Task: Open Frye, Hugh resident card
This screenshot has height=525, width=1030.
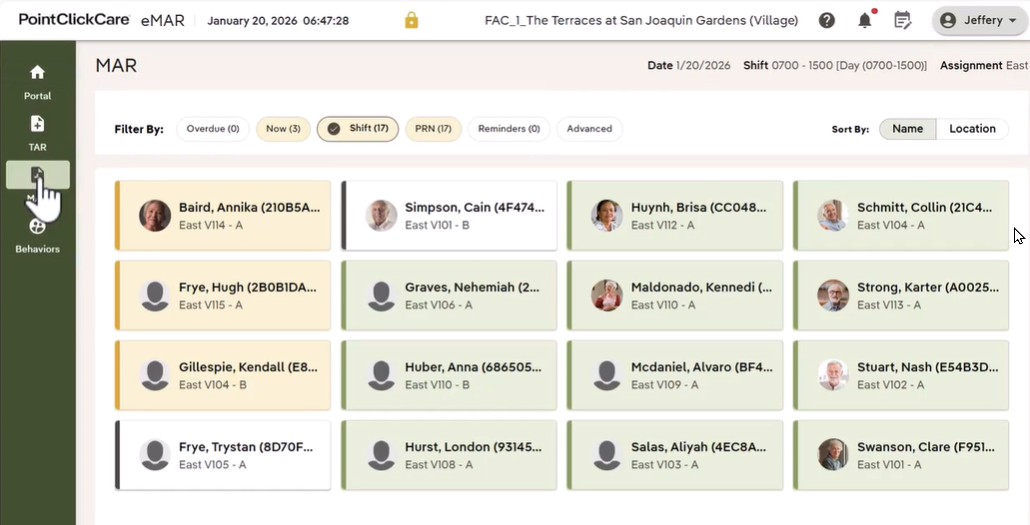Action: (223, 296)
